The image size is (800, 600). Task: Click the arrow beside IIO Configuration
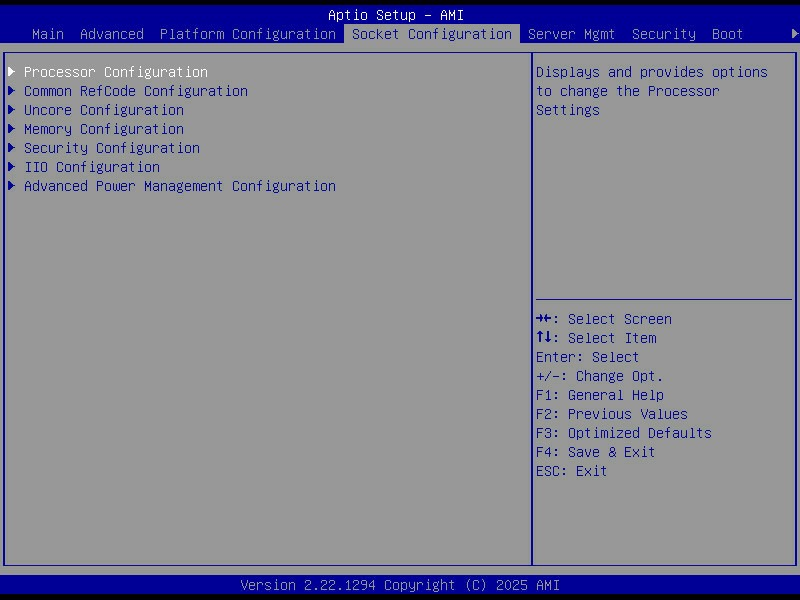tap(12, 167)
